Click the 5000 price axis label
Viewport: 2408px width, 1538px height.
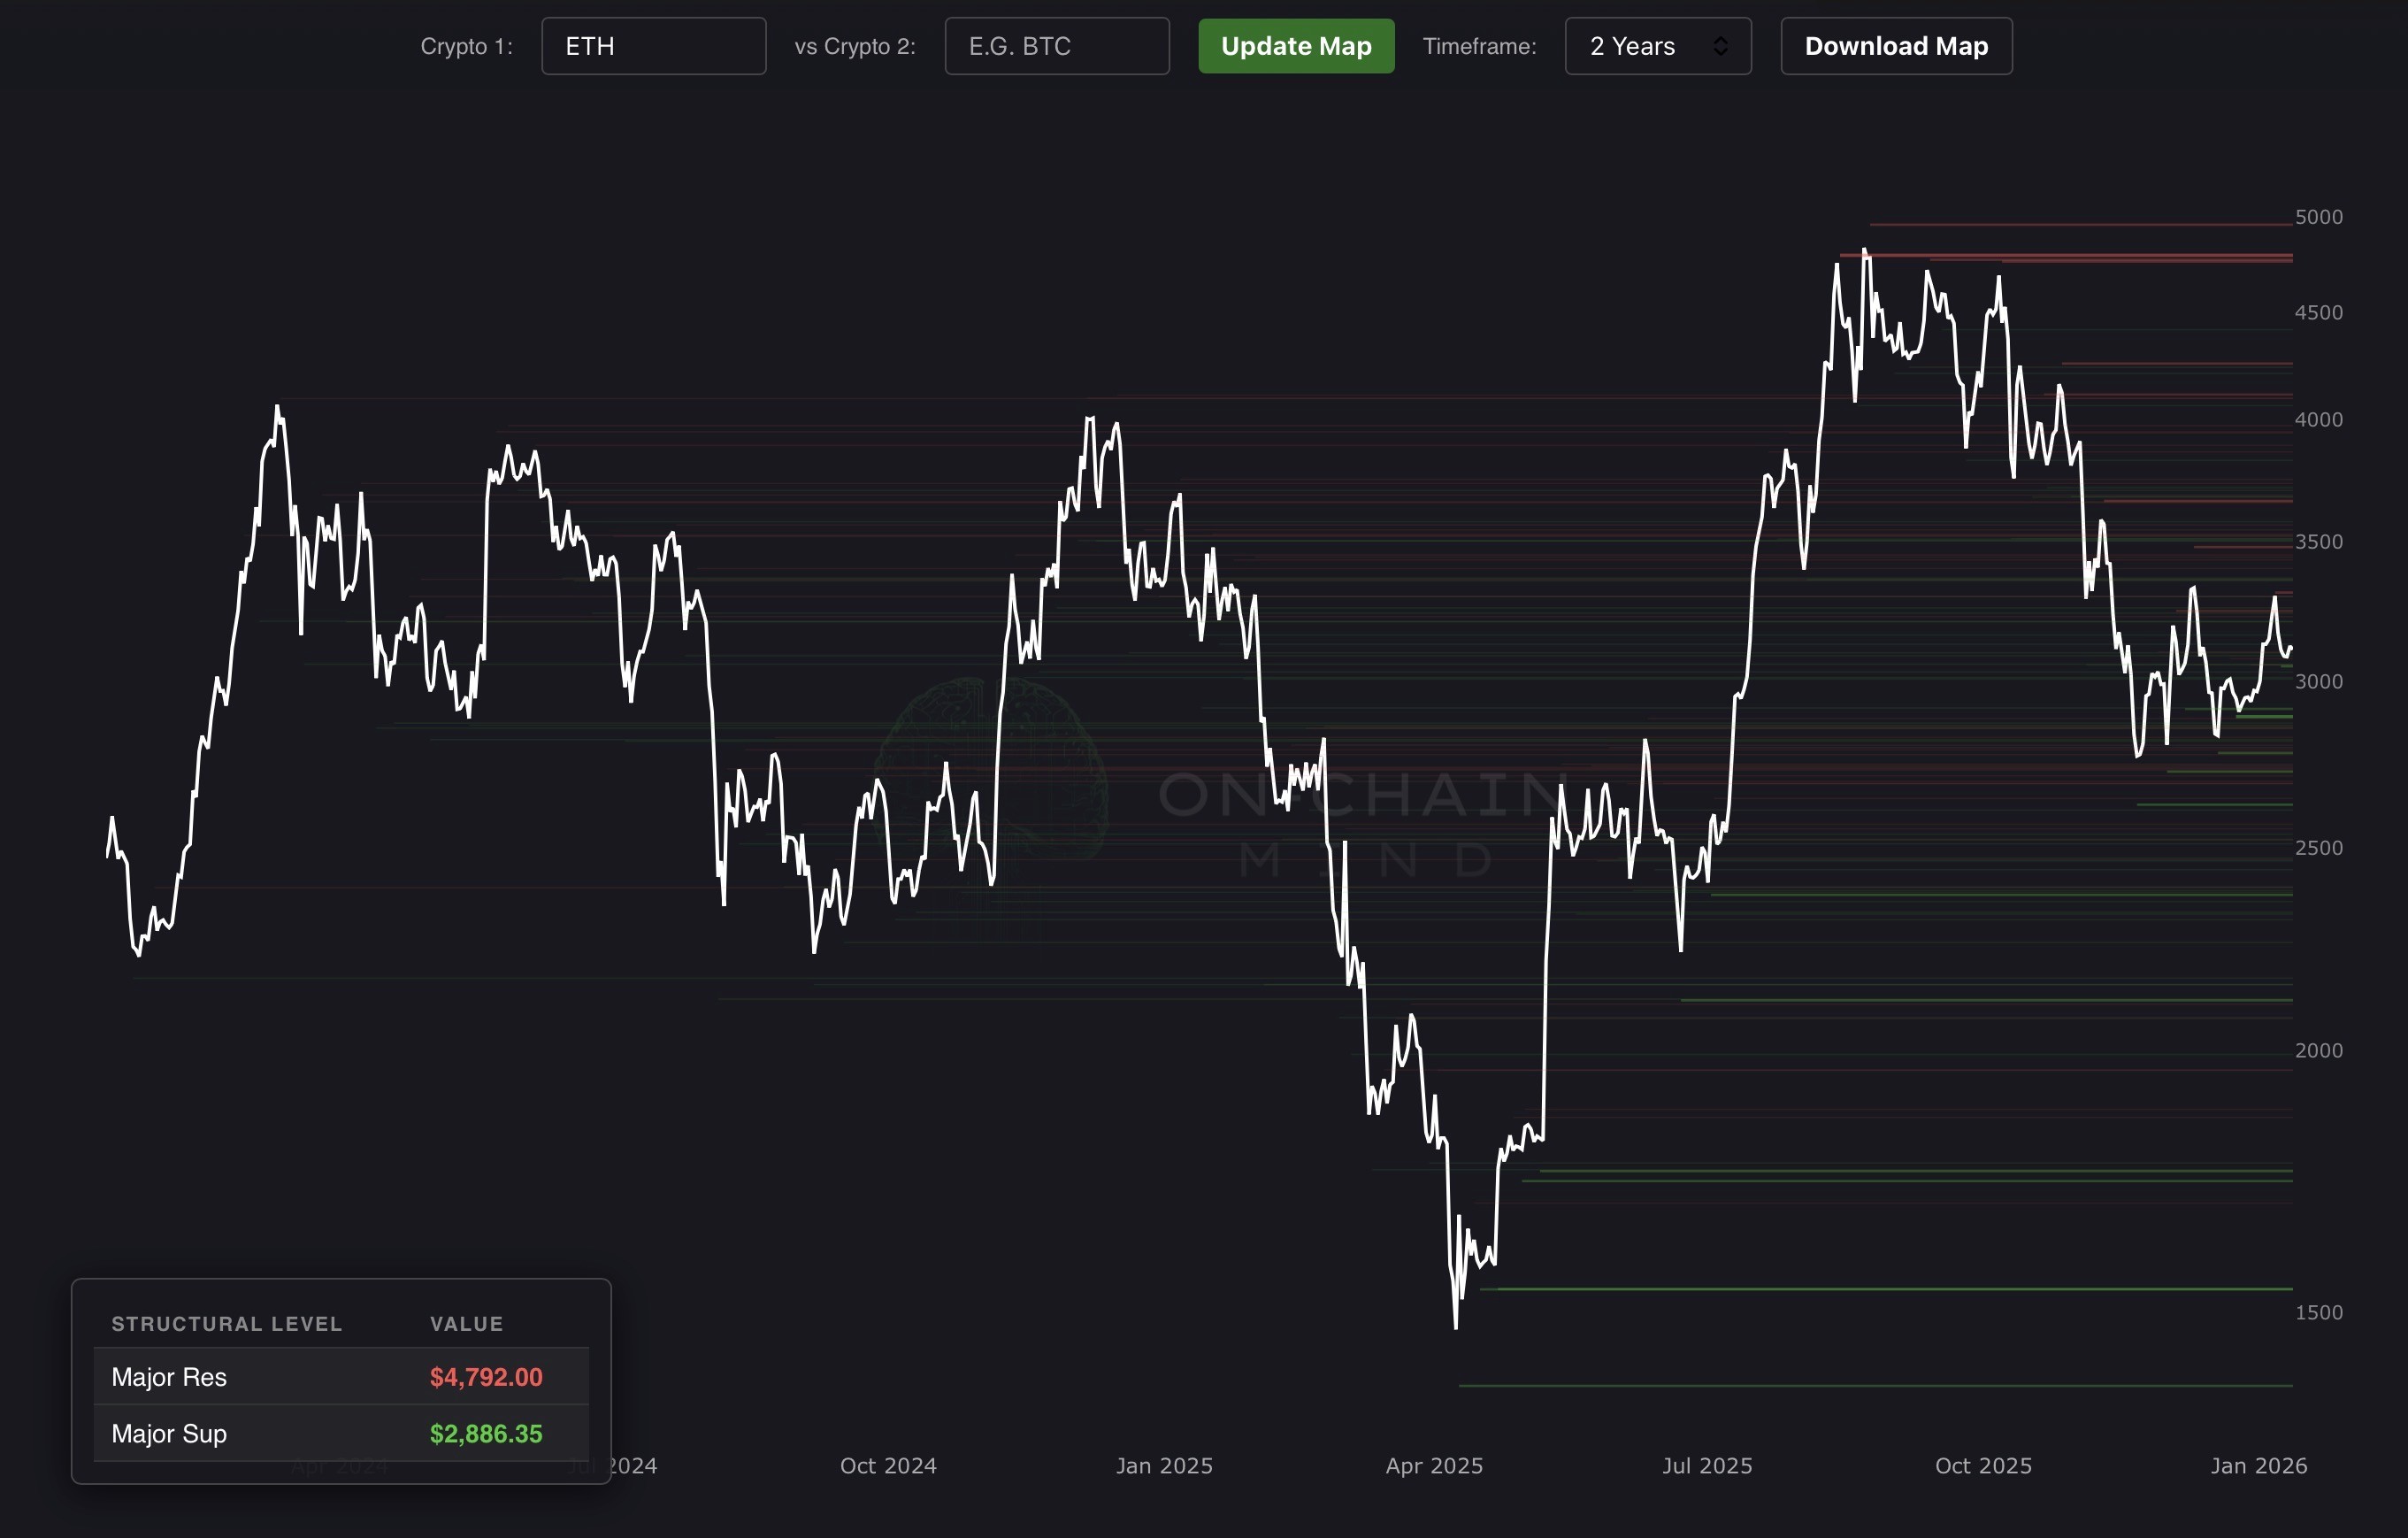(2318, 217)
